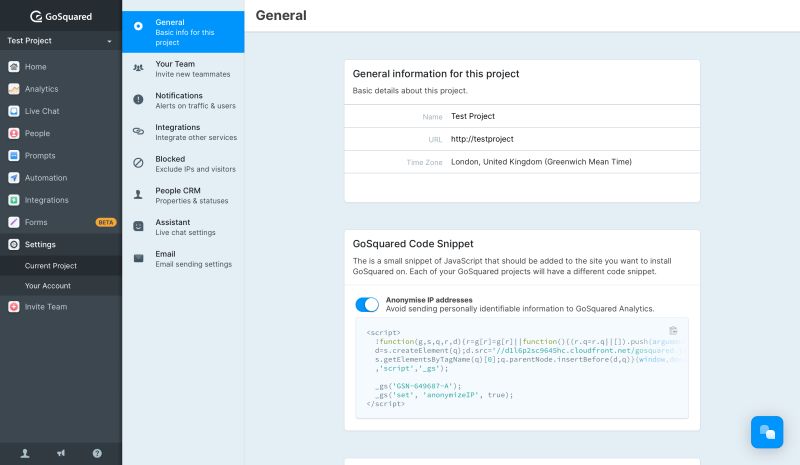The image size is (800, 465).
Task: Click the GoSquared logo
Action: pyautogui.click(x=61, y=16)
